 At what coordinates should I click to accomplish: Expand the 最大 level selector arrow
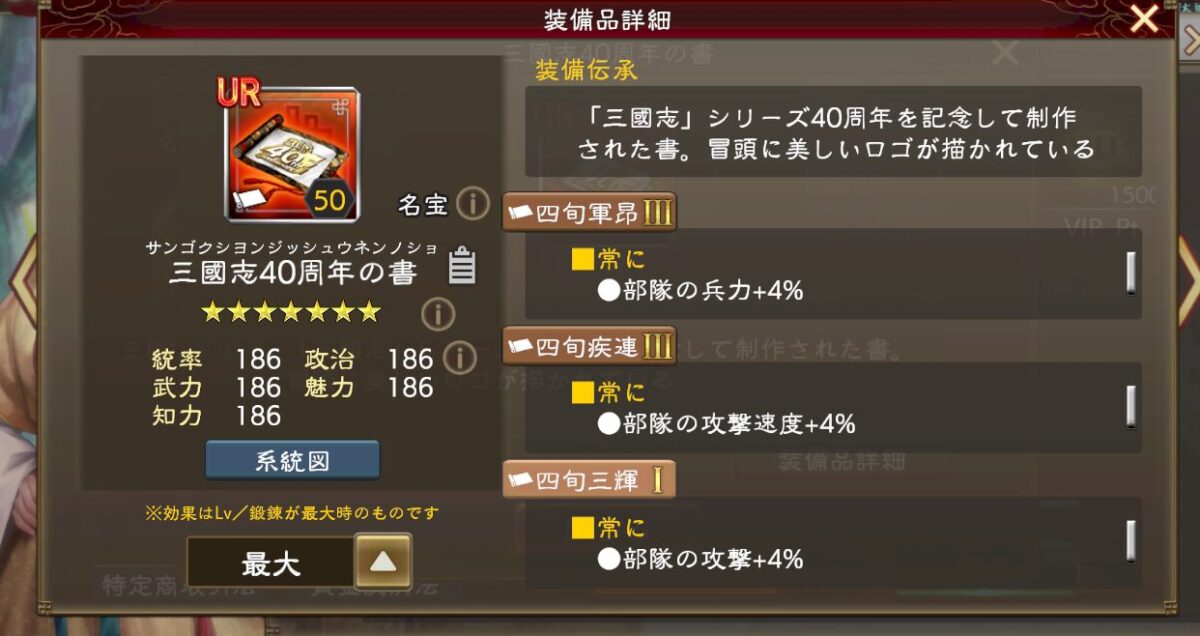(382, 561)
